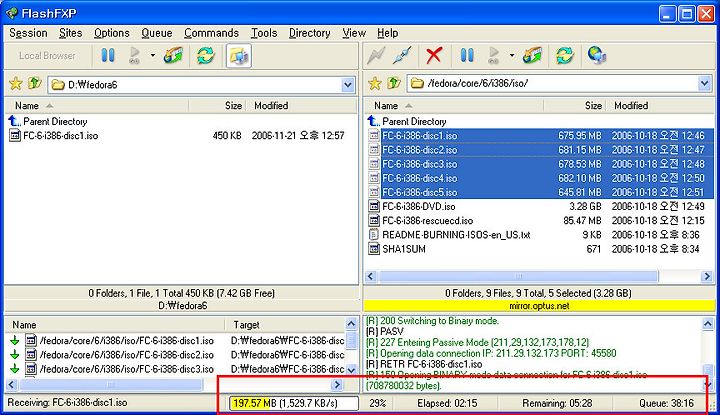Viewport: 720px width, 415px height.
Task: Refresh the remote directory listing
Action: 565,56
